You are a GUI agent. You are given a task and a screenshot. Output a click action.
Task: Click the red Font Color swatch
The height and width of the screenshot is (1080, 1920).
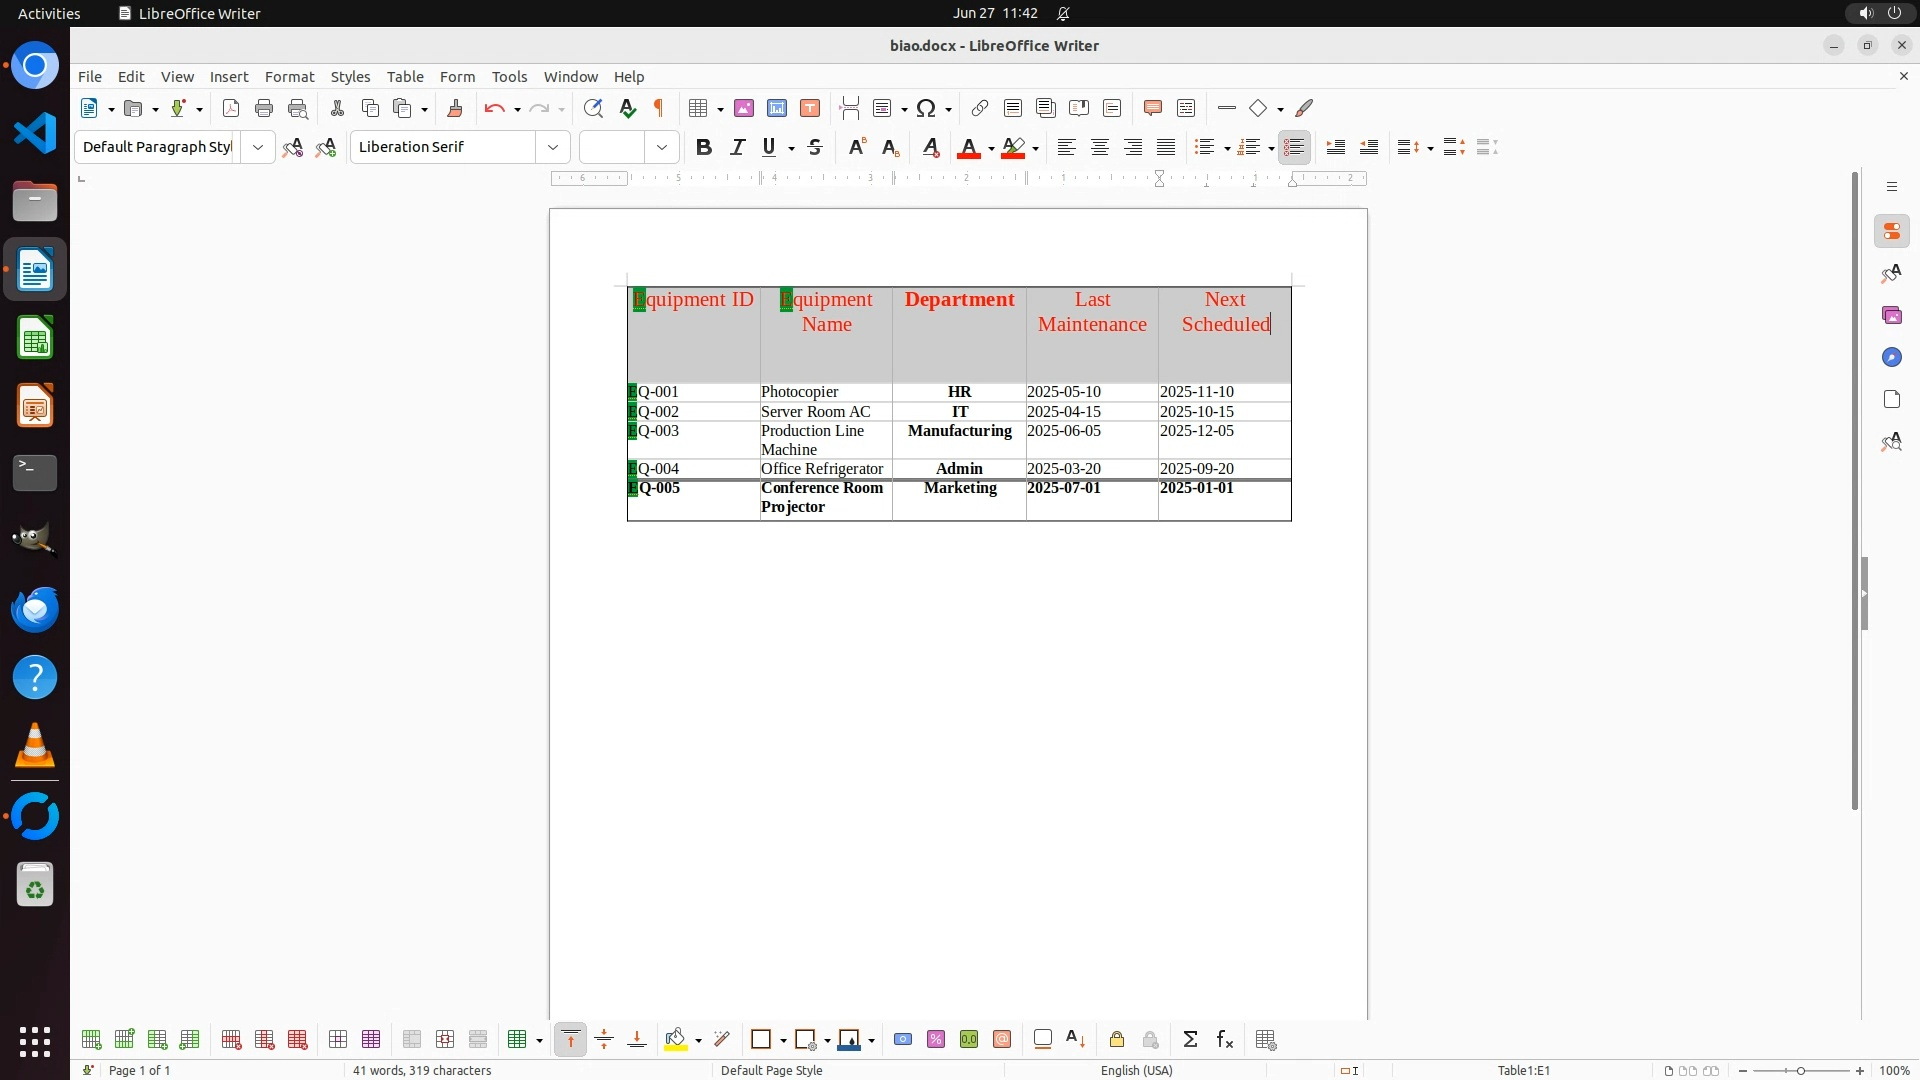click(x=968, y=148)
